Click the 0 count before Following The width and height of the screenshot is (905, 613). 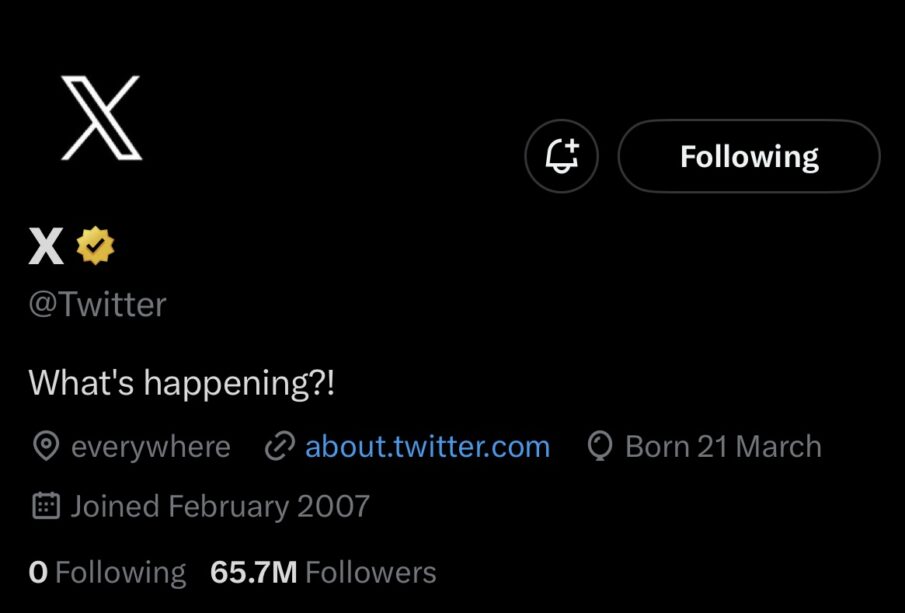pos(38,573)
